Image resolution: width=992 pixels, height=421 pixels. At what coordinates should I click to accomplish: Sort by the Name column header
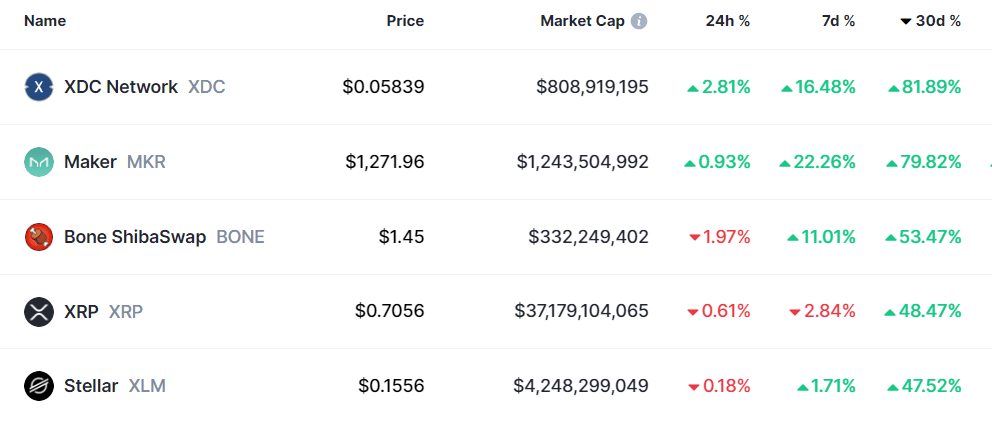(x=45, y=21)
